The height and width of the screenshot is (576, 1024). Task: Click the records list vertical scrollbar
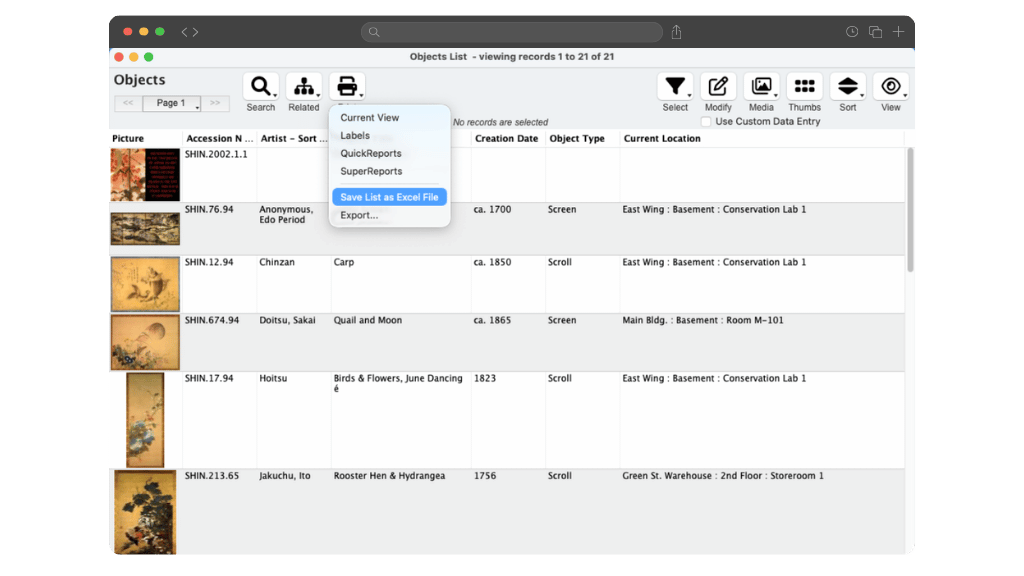[910, 210]
